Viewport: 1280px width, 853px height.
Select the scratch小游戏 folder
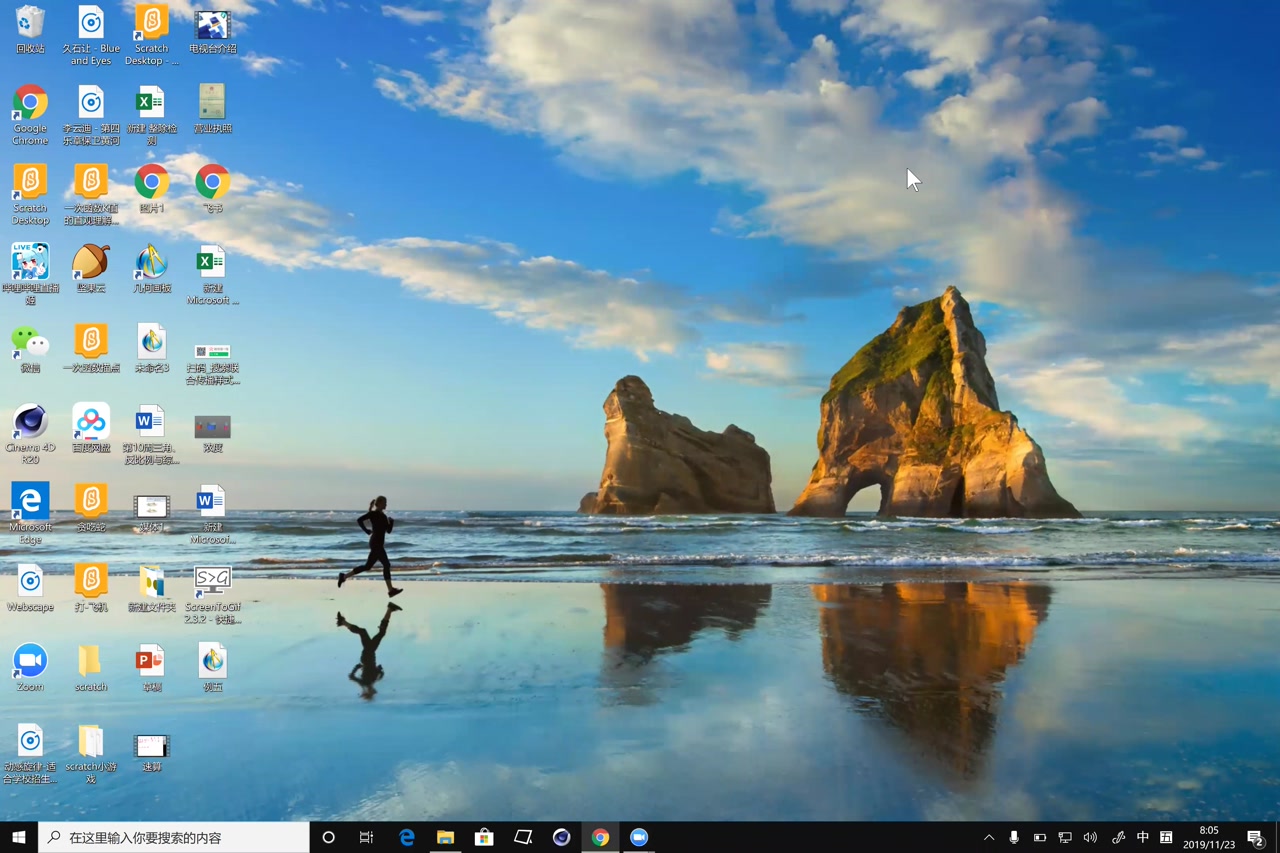[x=91, y=754]
